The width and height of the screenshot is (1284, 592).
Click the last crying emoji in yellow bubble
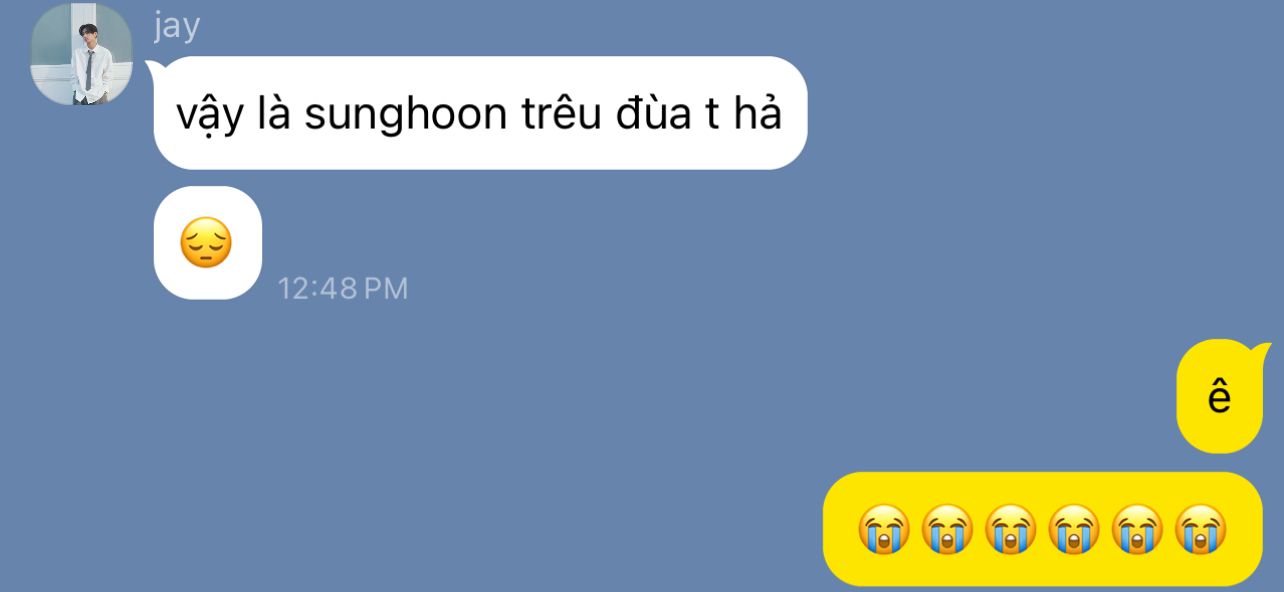(1200, 529)
